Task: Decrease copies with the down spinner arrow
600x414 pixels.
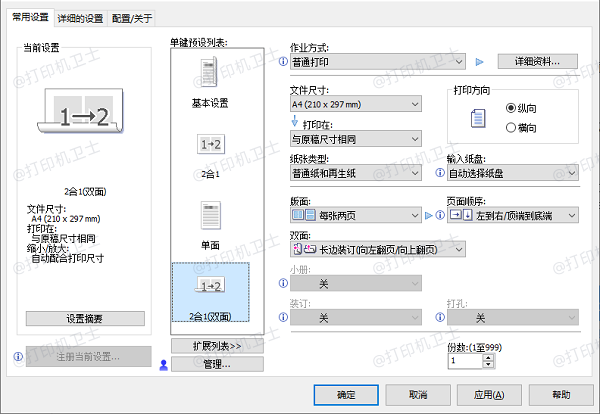Action: [x=488, y=364]
